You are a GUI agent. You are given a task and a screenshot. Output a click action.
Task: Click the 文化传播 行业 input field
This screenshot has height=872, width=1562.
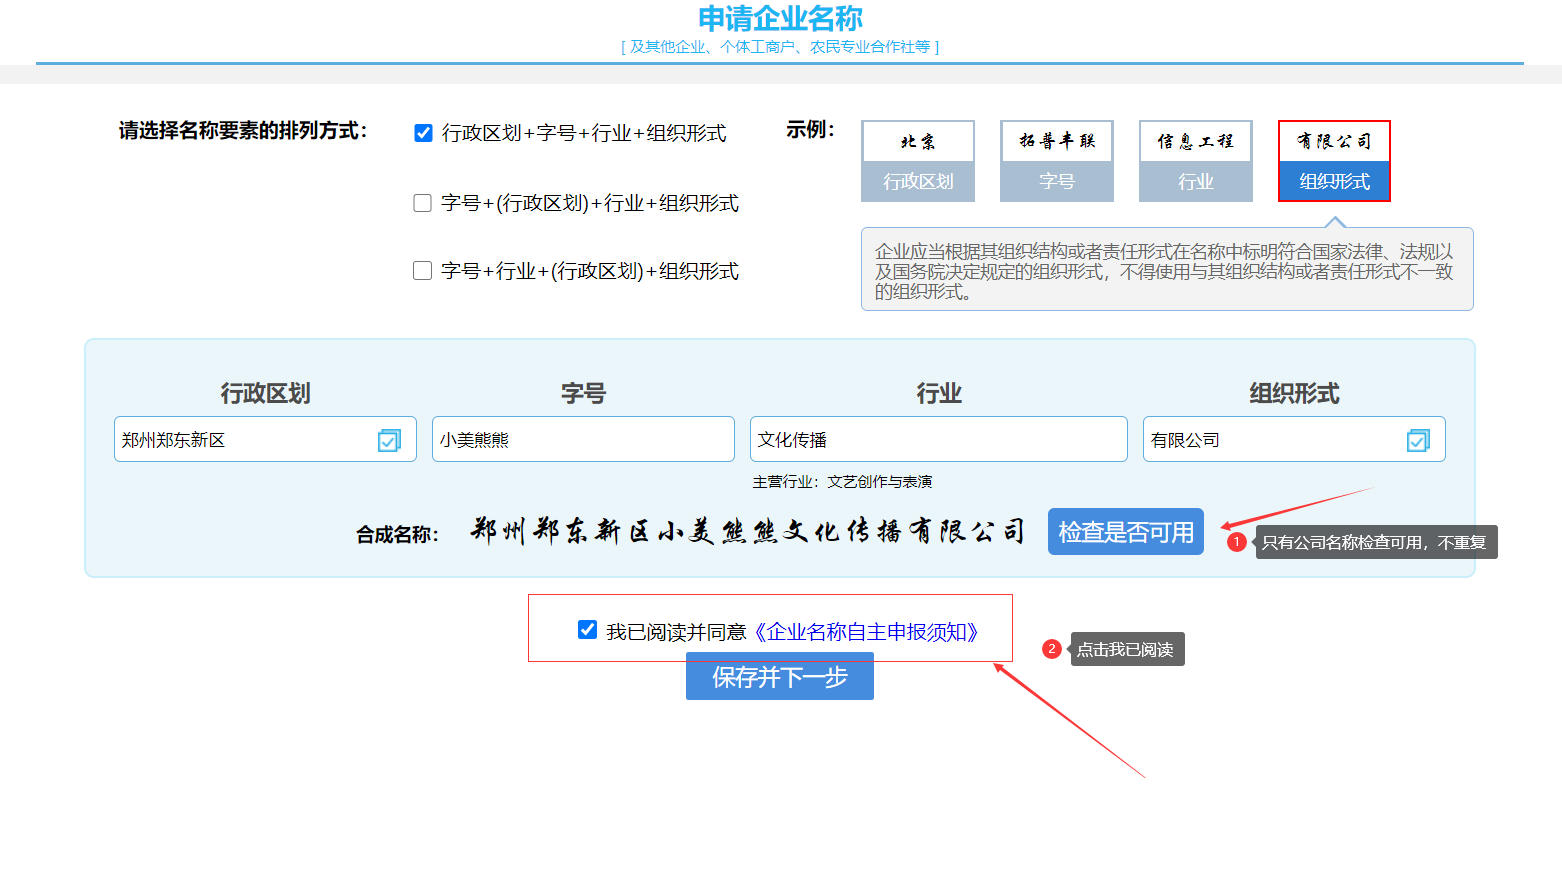938,438
